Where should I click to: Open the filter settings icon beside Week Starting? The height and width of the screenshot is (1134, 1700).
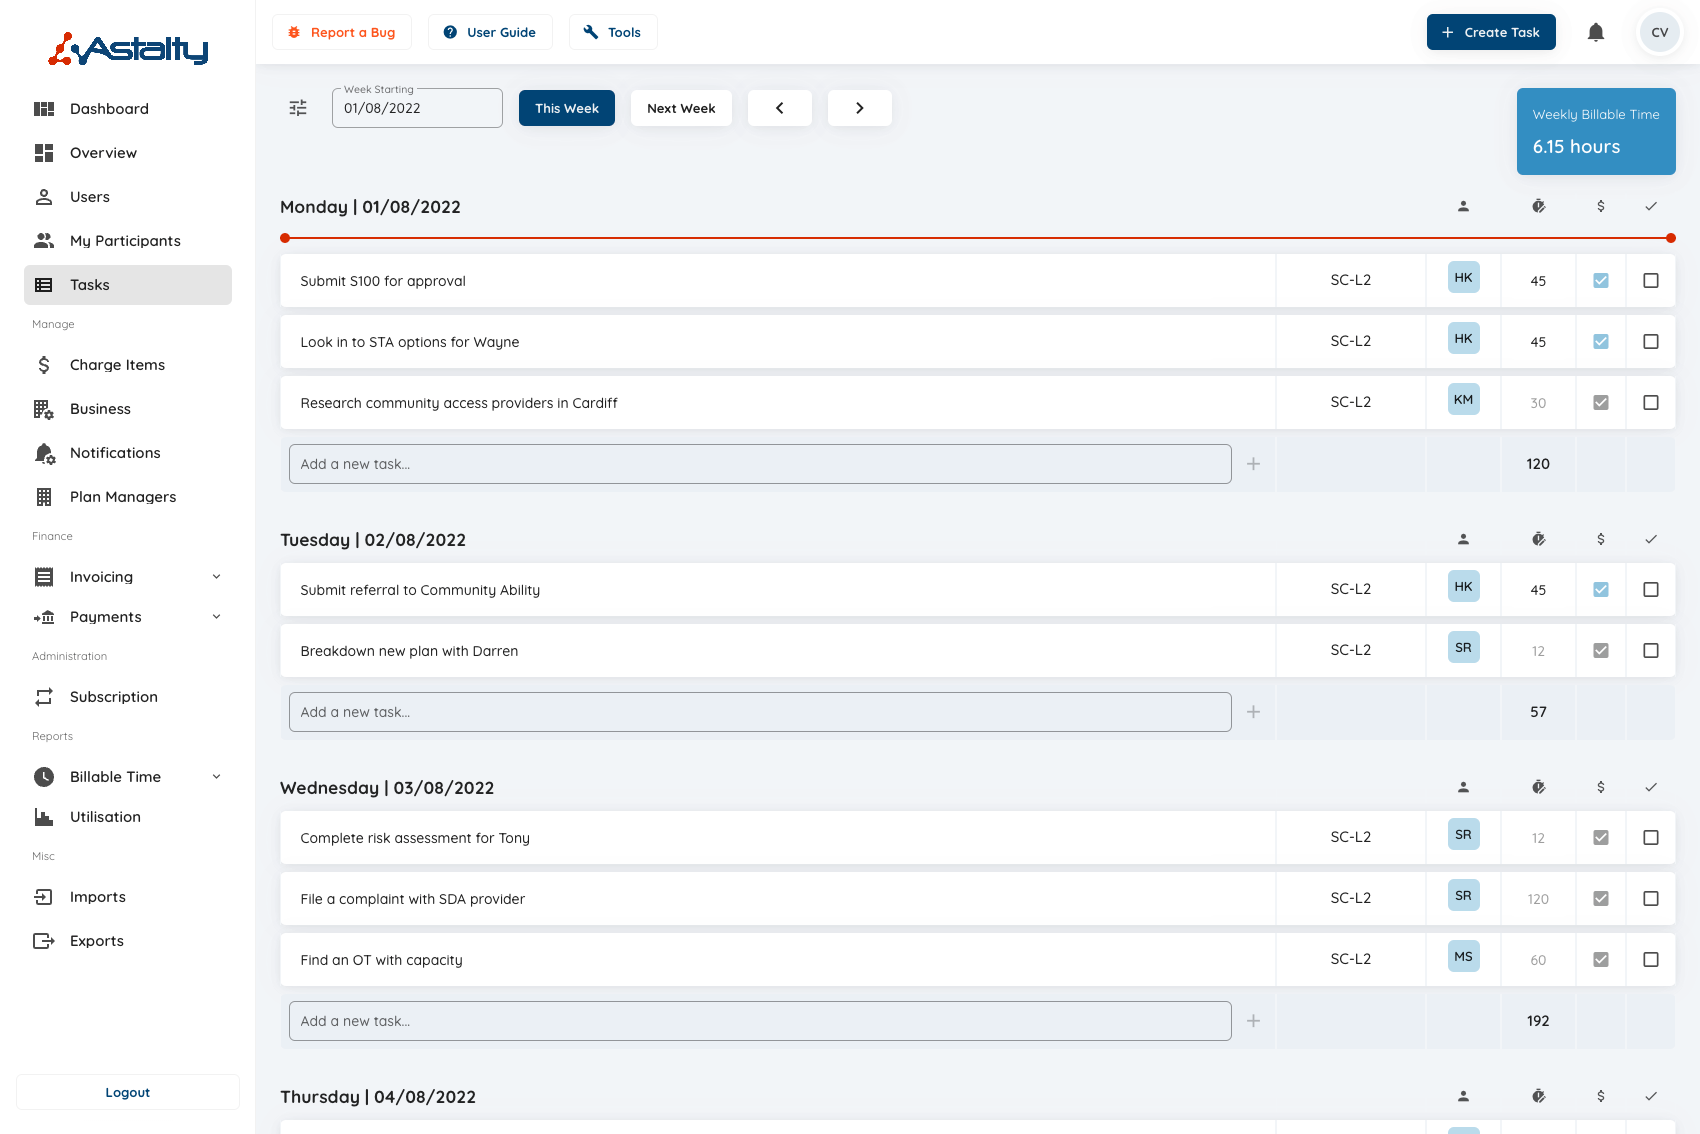coord(297,107)
